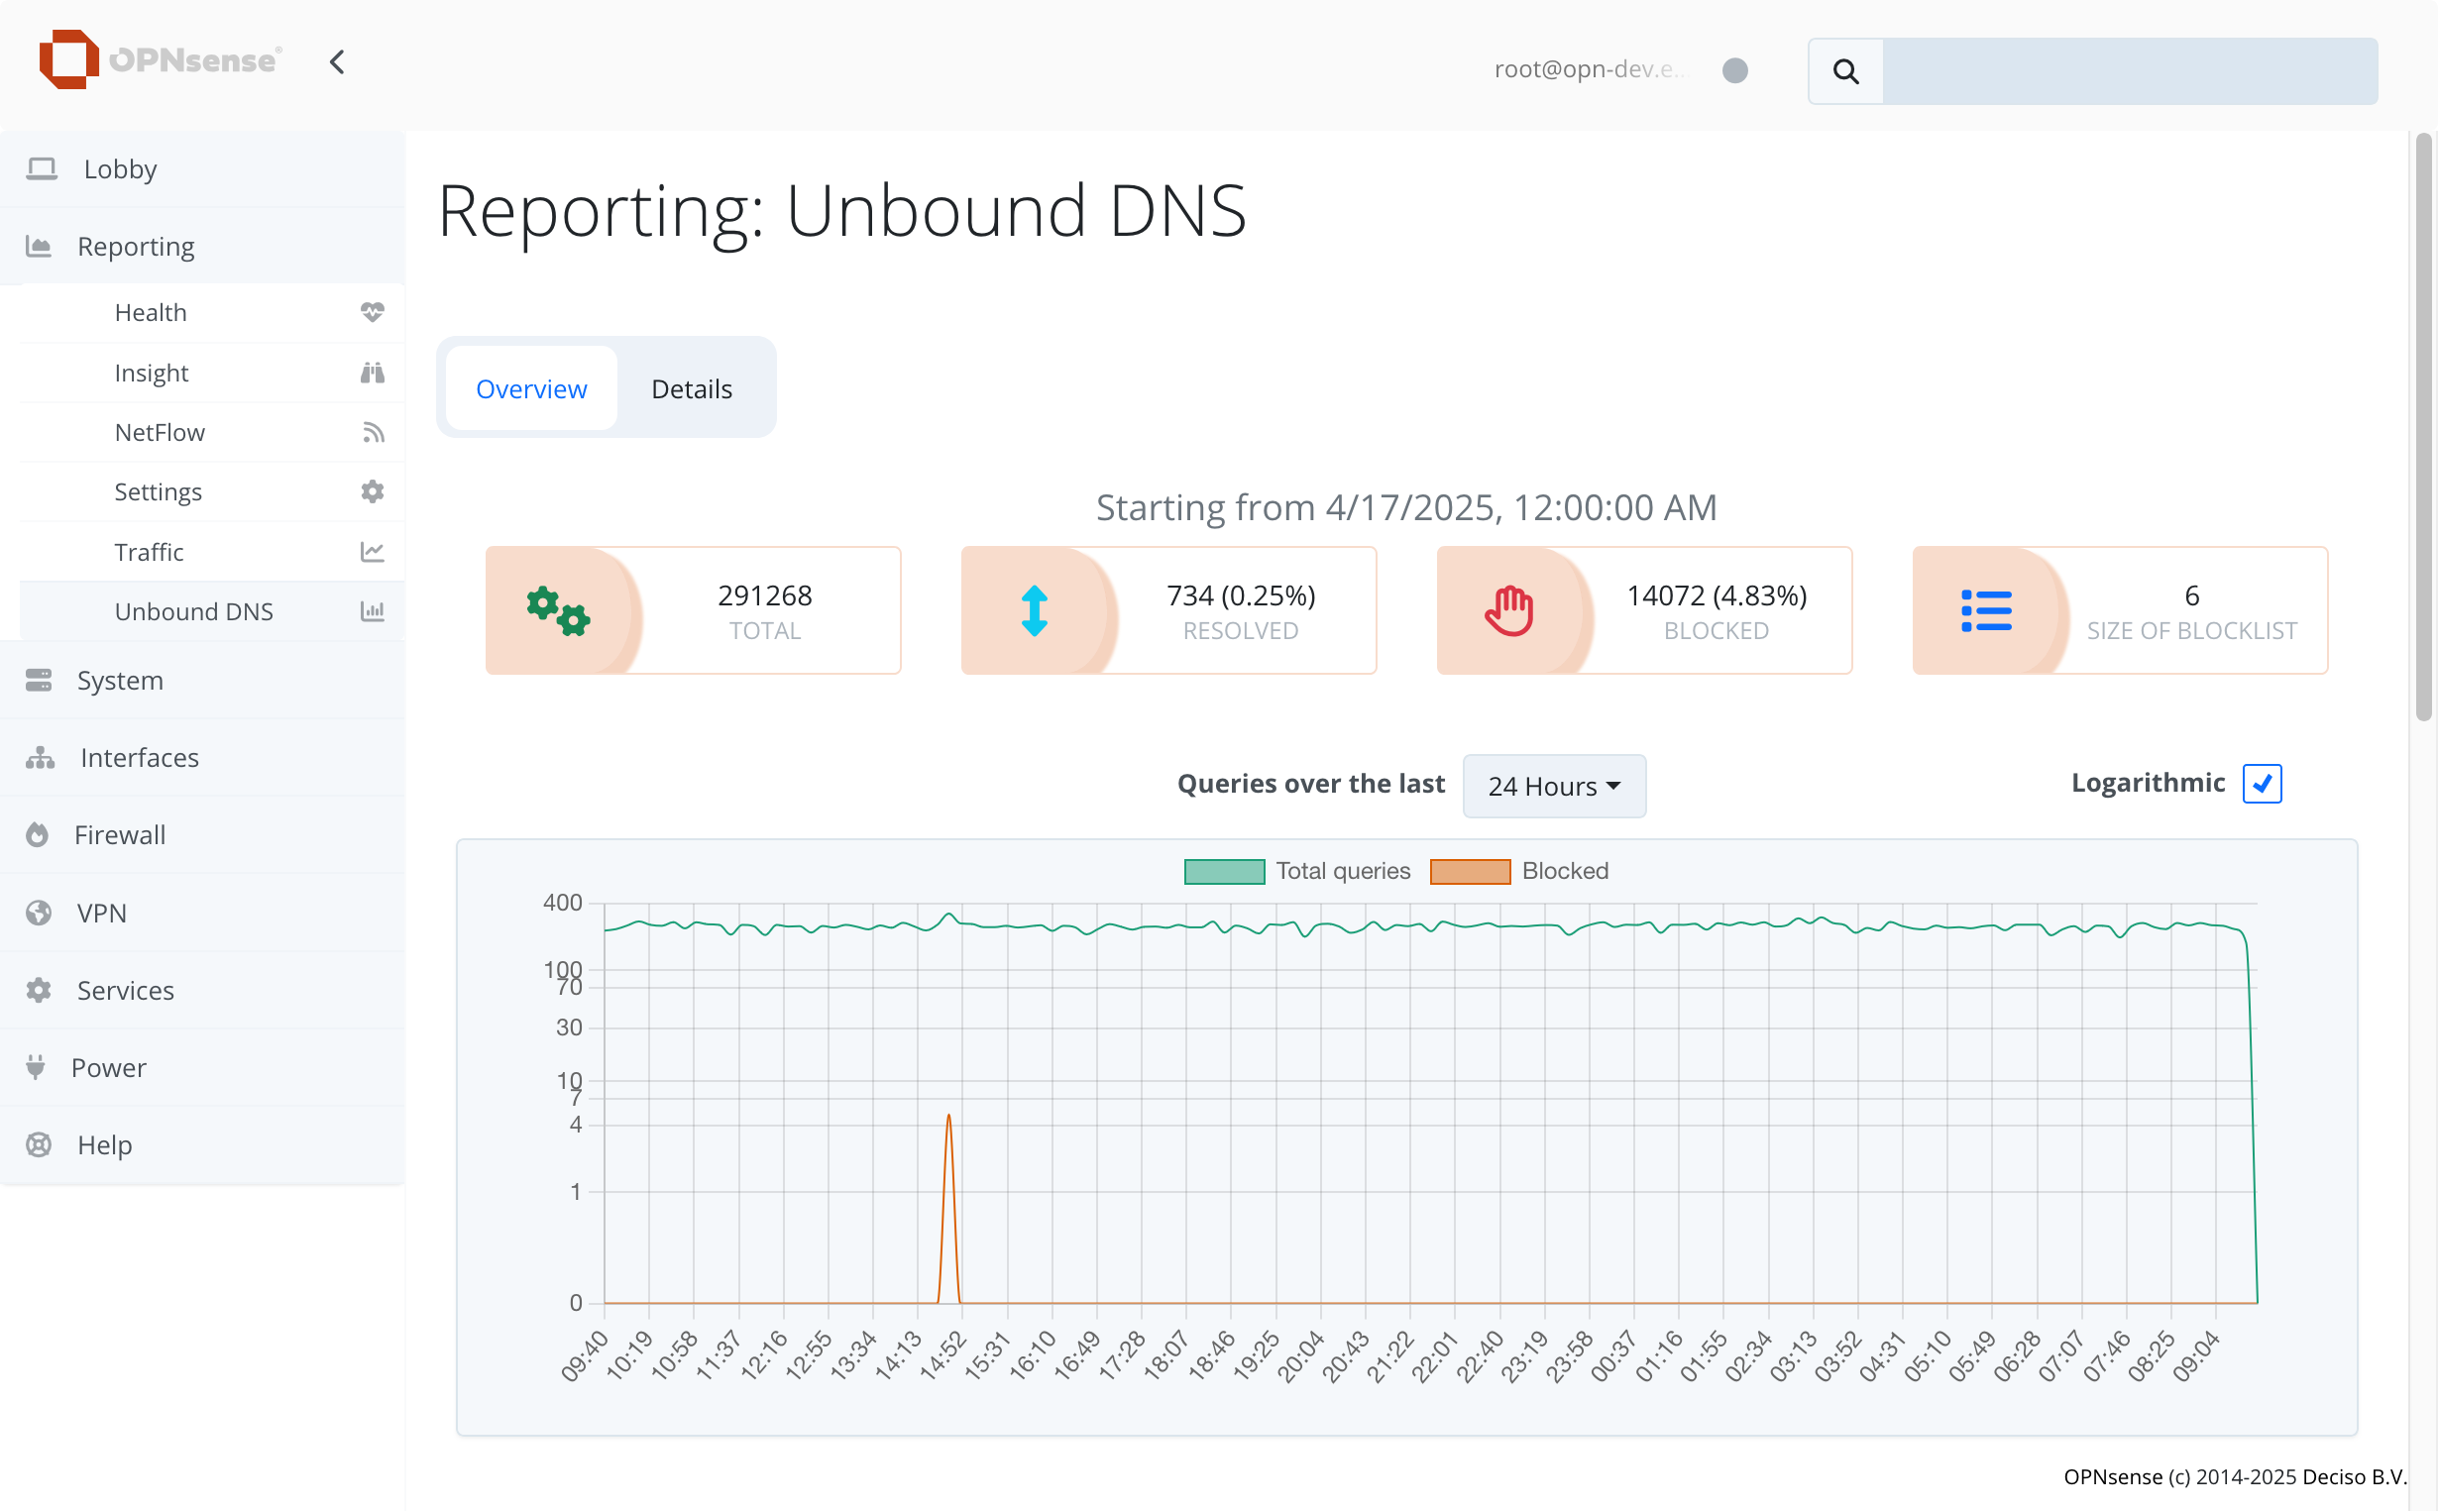Click the blocklist size list icon
2438x1512 pixels.
point(1986,610)
